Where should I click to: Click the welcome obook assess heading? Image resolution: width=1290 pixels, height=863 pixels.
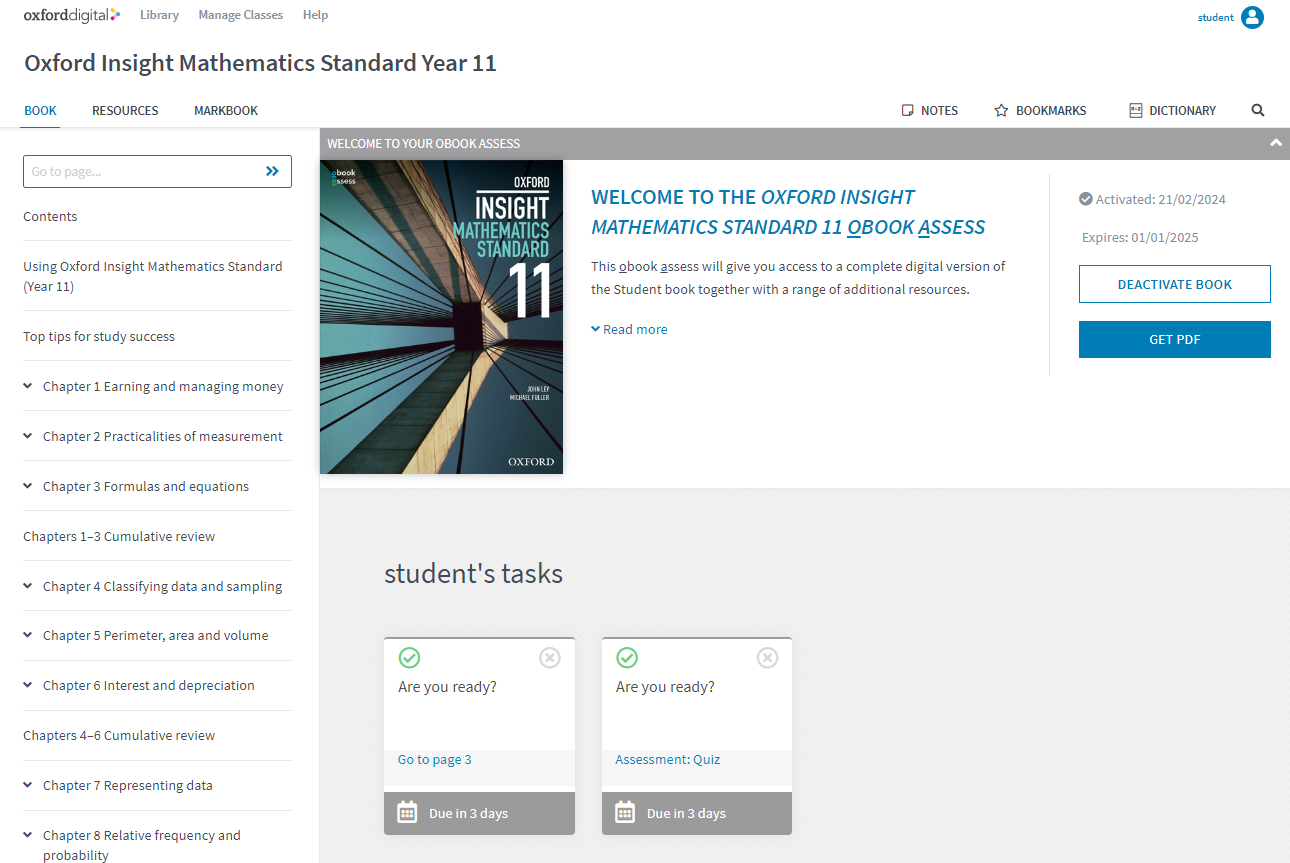(x=788, y=212)
